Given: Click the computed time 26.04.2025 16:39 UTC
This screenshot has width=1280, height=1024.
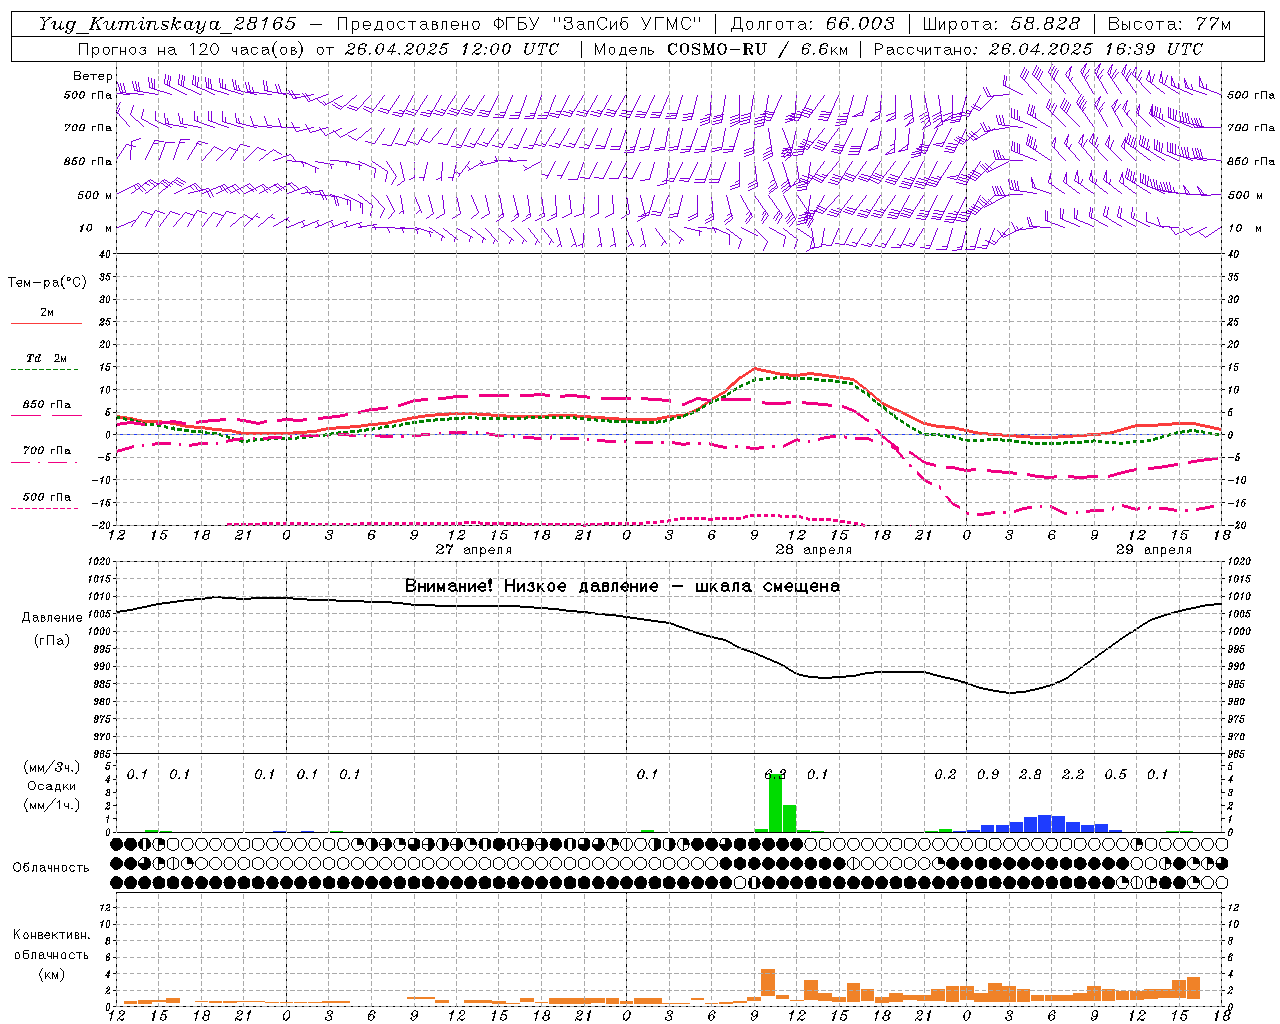Looking at the screenshot, I should (1096, 49).
